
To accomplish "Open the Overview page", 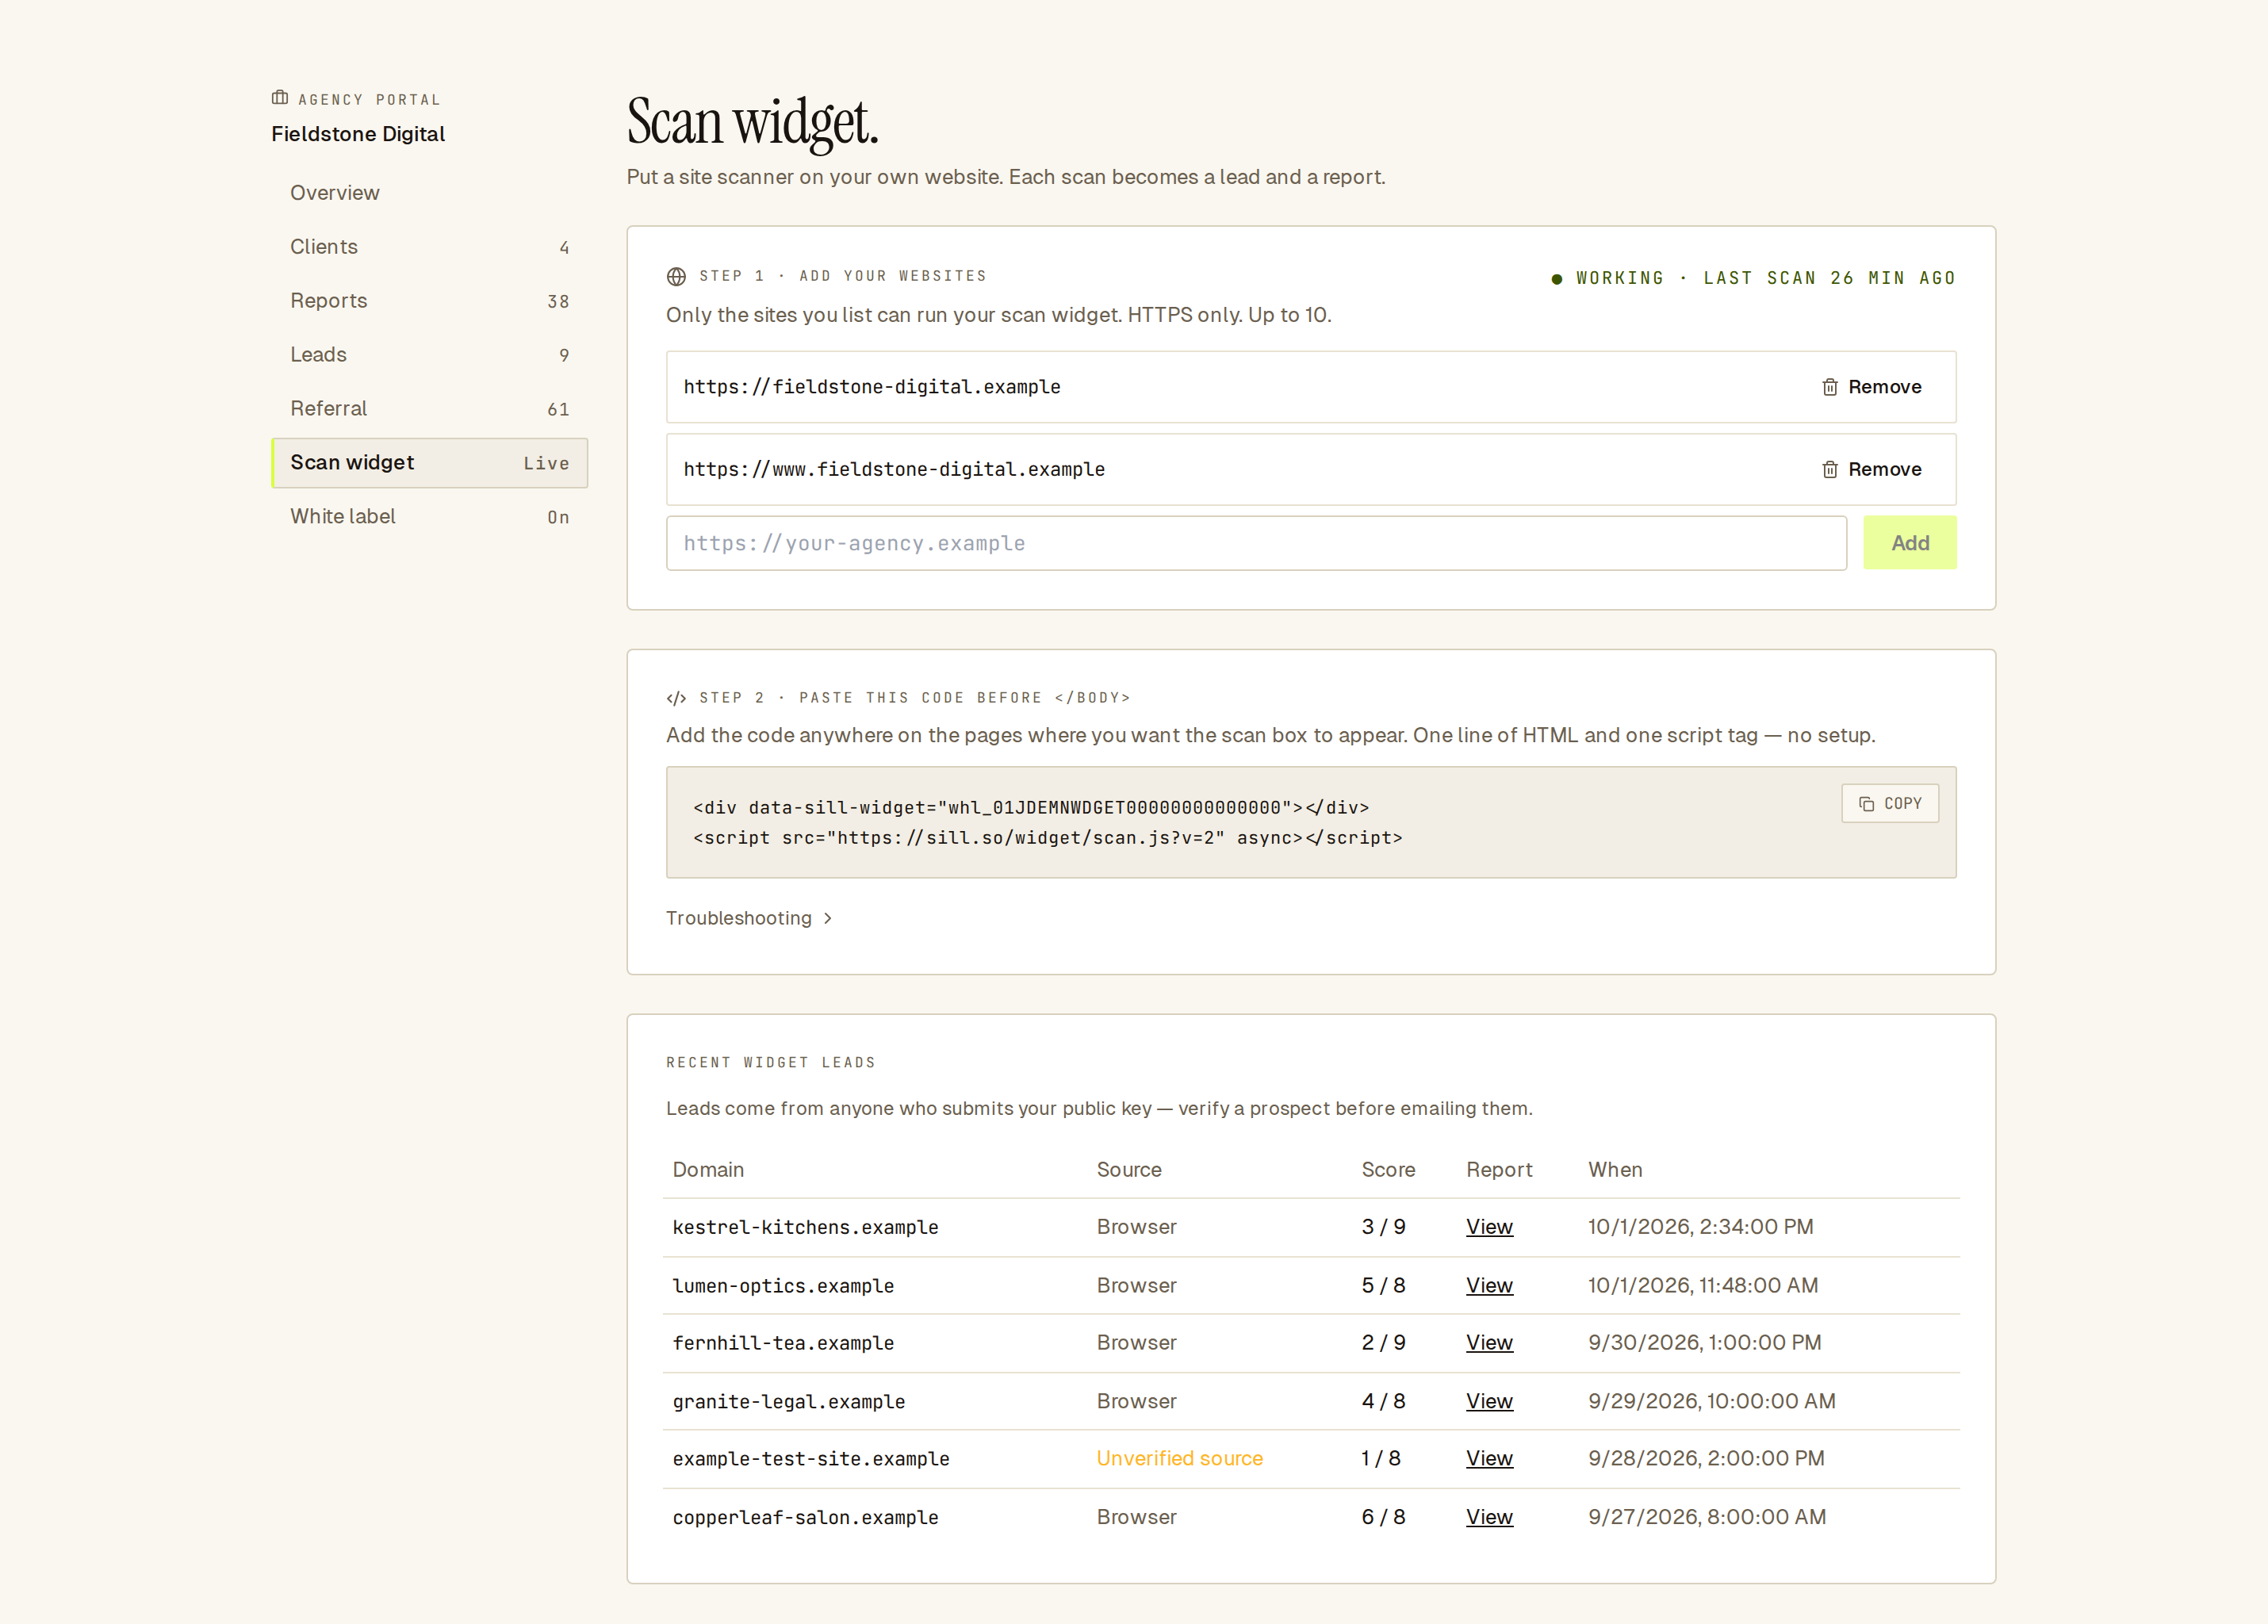I will tap(430, 193).
